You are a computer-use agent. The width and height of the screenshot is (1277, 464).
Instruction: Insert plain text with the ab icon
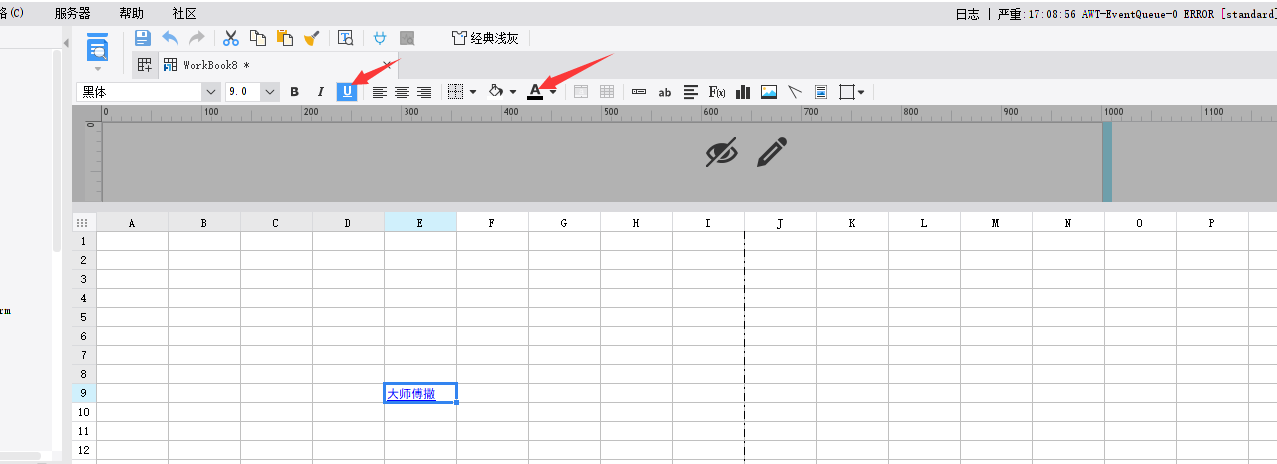coord(665,92)
